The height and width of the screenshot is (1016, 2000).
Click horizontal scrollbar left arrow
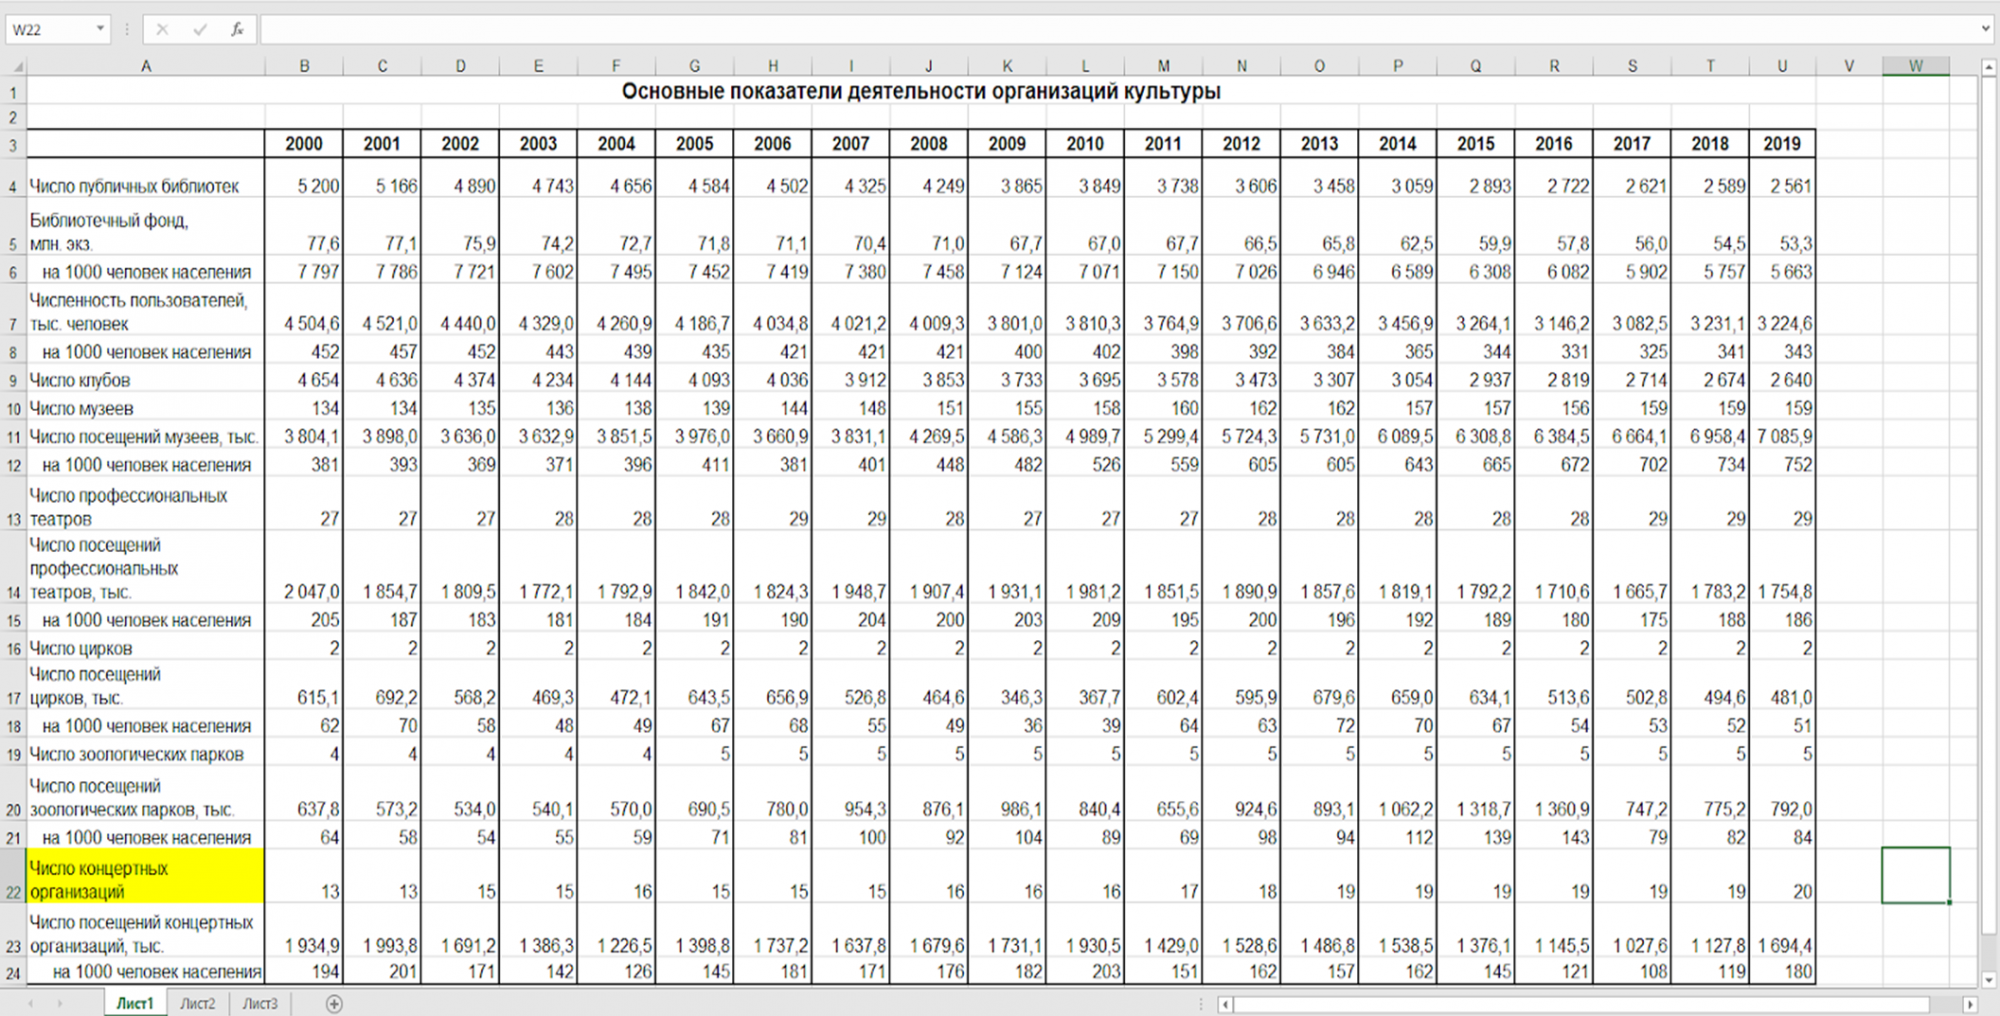coord(1225,1004)
